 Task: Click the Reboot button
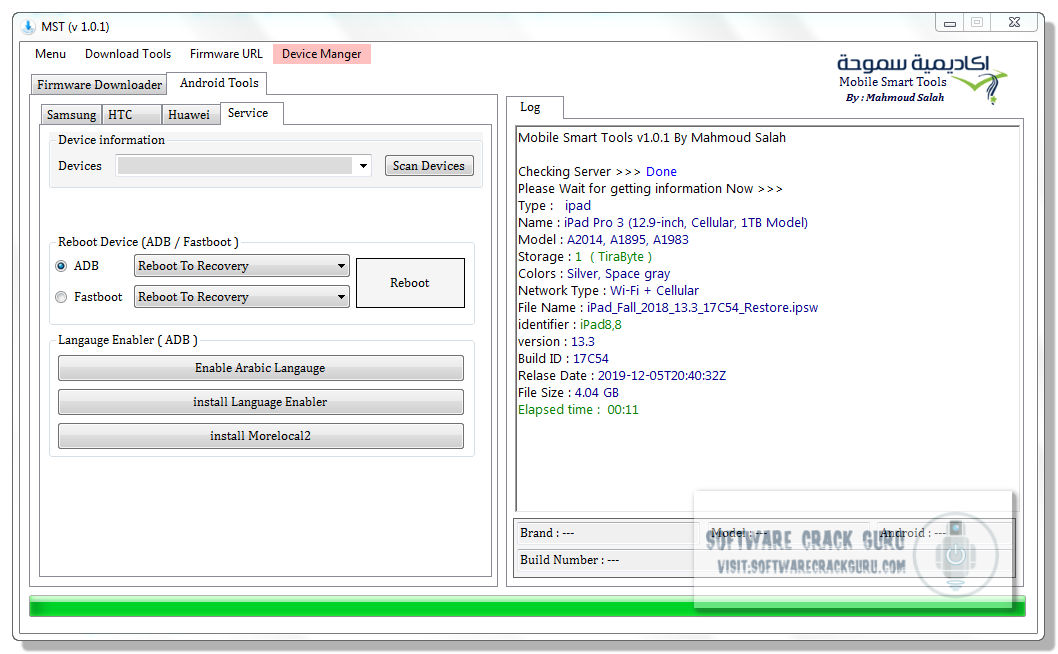[410, 283]
